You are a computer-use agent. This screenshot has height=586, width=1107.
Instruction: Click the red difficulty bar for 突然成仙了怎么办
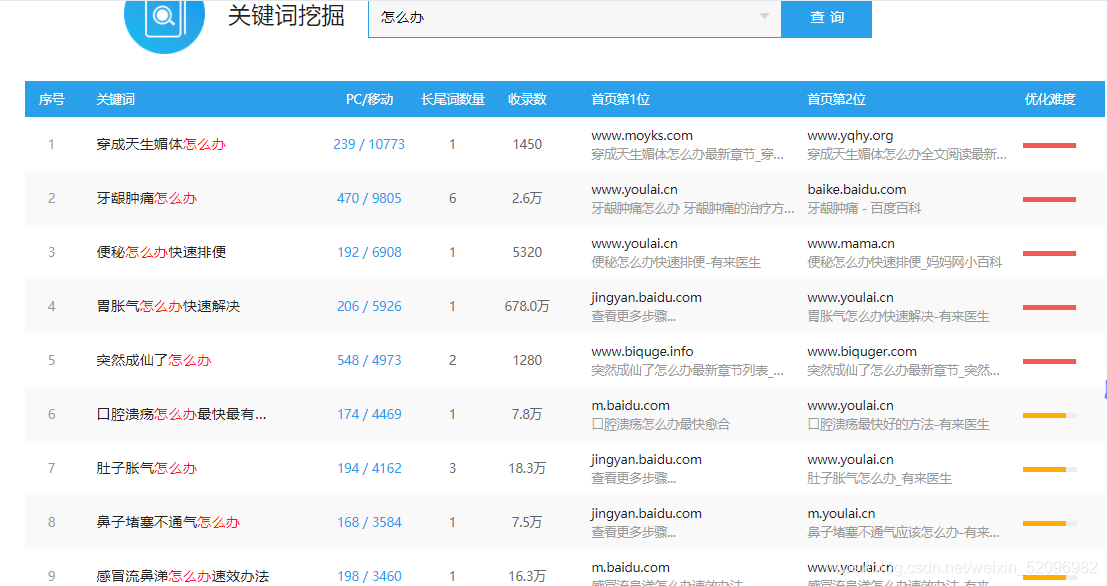click(x=1049, y=361)
